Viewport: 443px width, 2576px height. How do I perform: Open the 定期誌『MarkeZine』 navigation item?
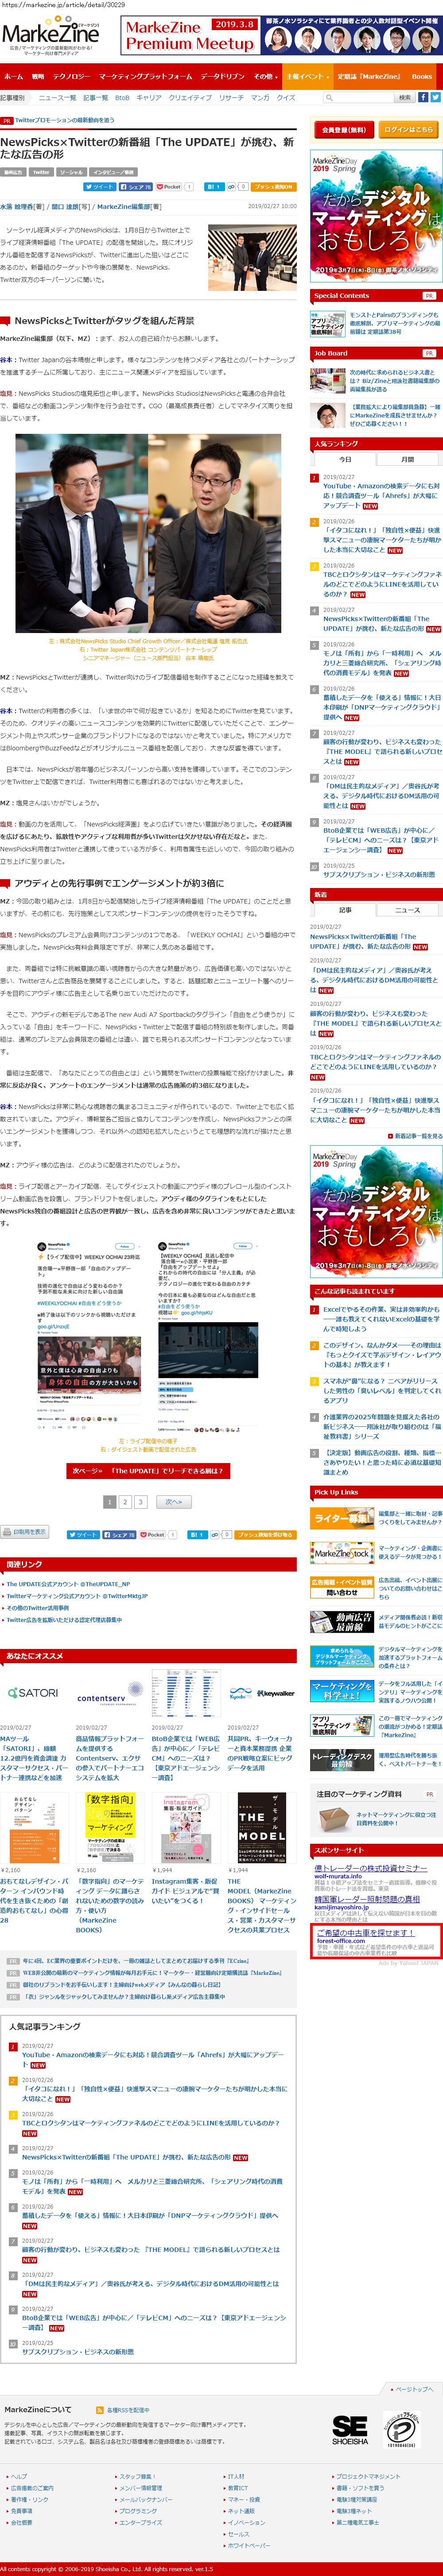(x=369, y=76)
